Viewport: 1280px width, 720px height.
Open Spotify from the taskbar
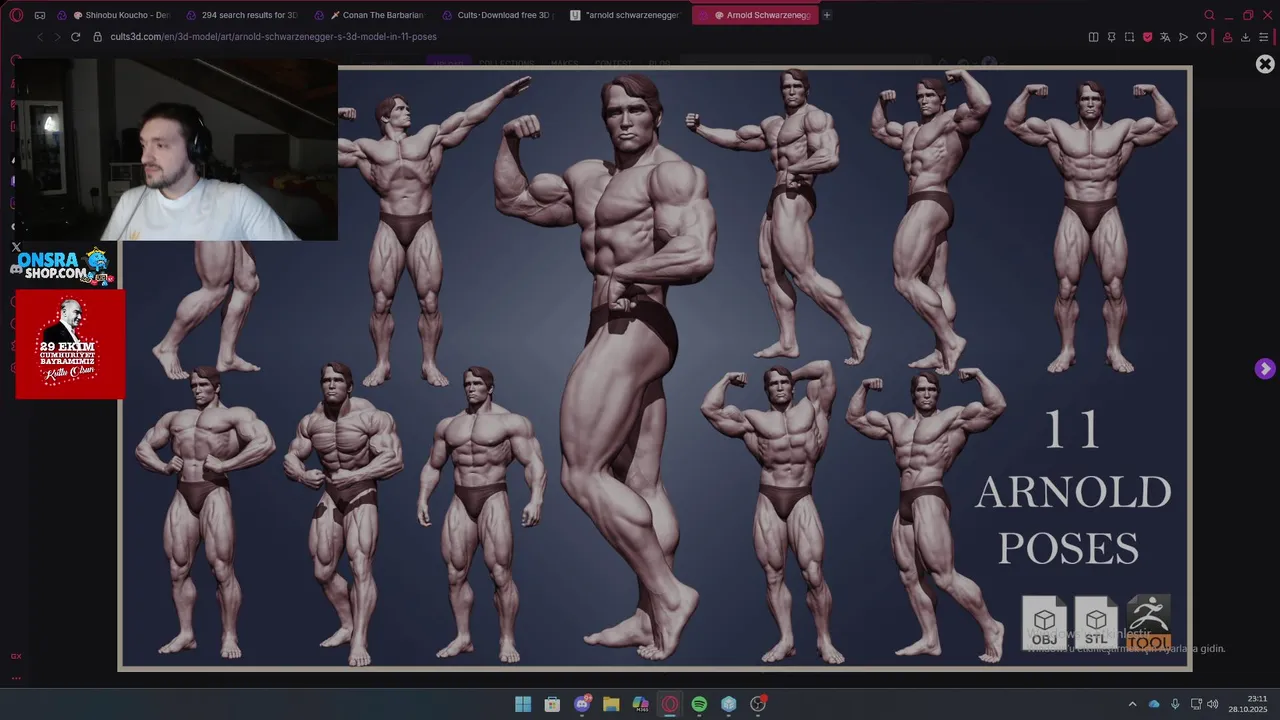pyautogui.click(x=699, y=704)
